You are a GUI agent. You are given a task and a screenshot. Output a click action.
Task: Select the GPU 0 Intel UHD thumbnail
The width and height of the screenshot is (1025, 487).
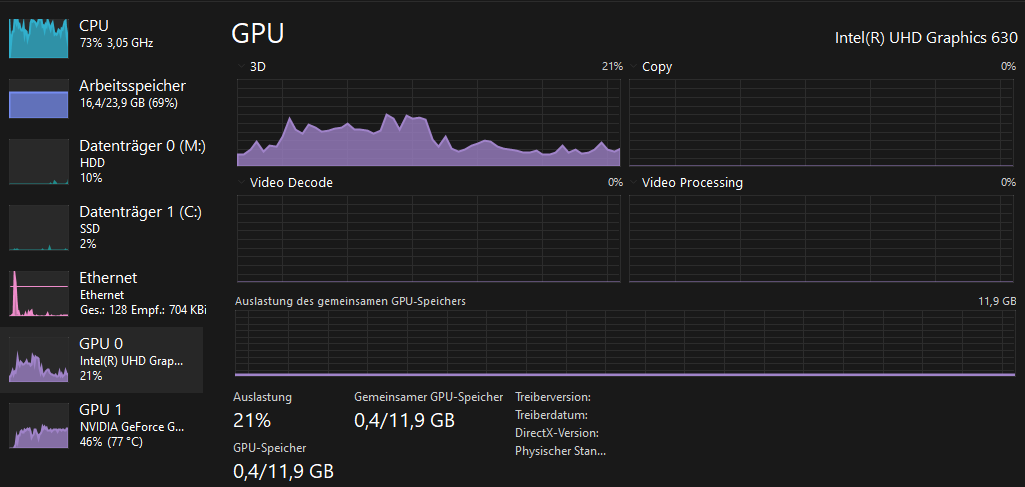pos(39,359)
